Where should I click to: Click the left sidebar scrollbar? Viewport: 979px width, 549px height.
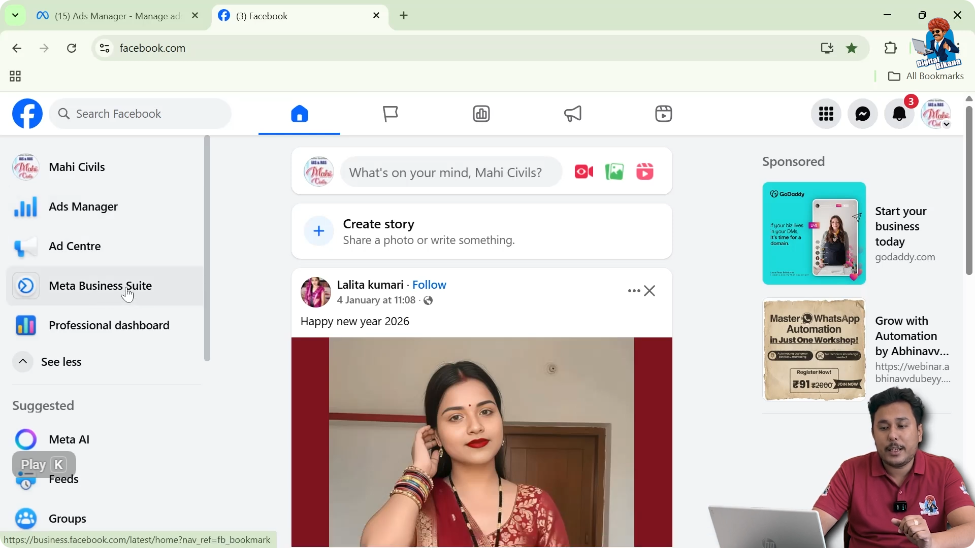207,249
